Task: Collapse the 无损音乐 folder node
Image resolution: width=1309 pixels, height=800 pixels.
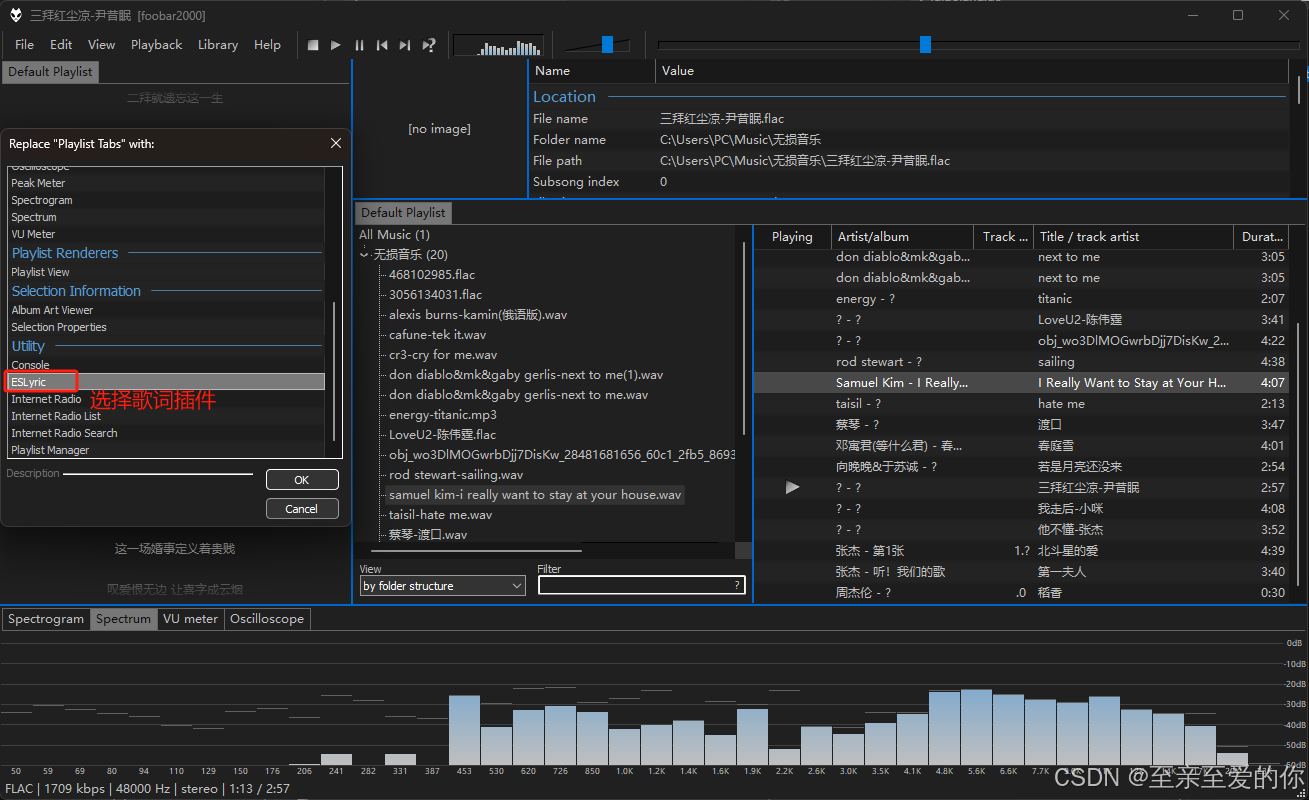Action: [x=364, y=253]
